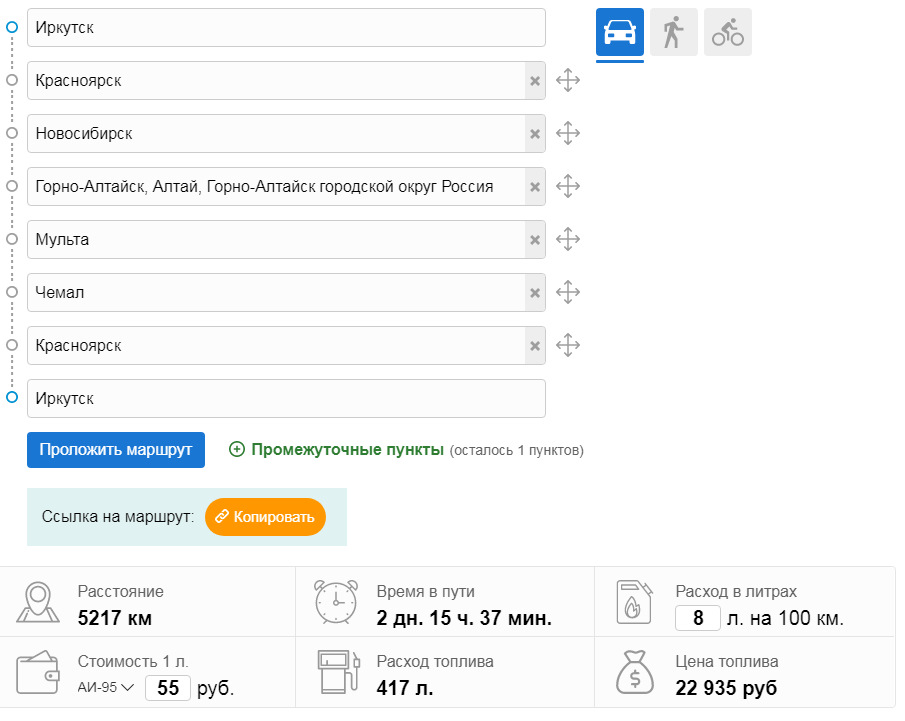905x721 pixels.
Task: Copy the route link with Копировать
Action: tap(265, 517)
